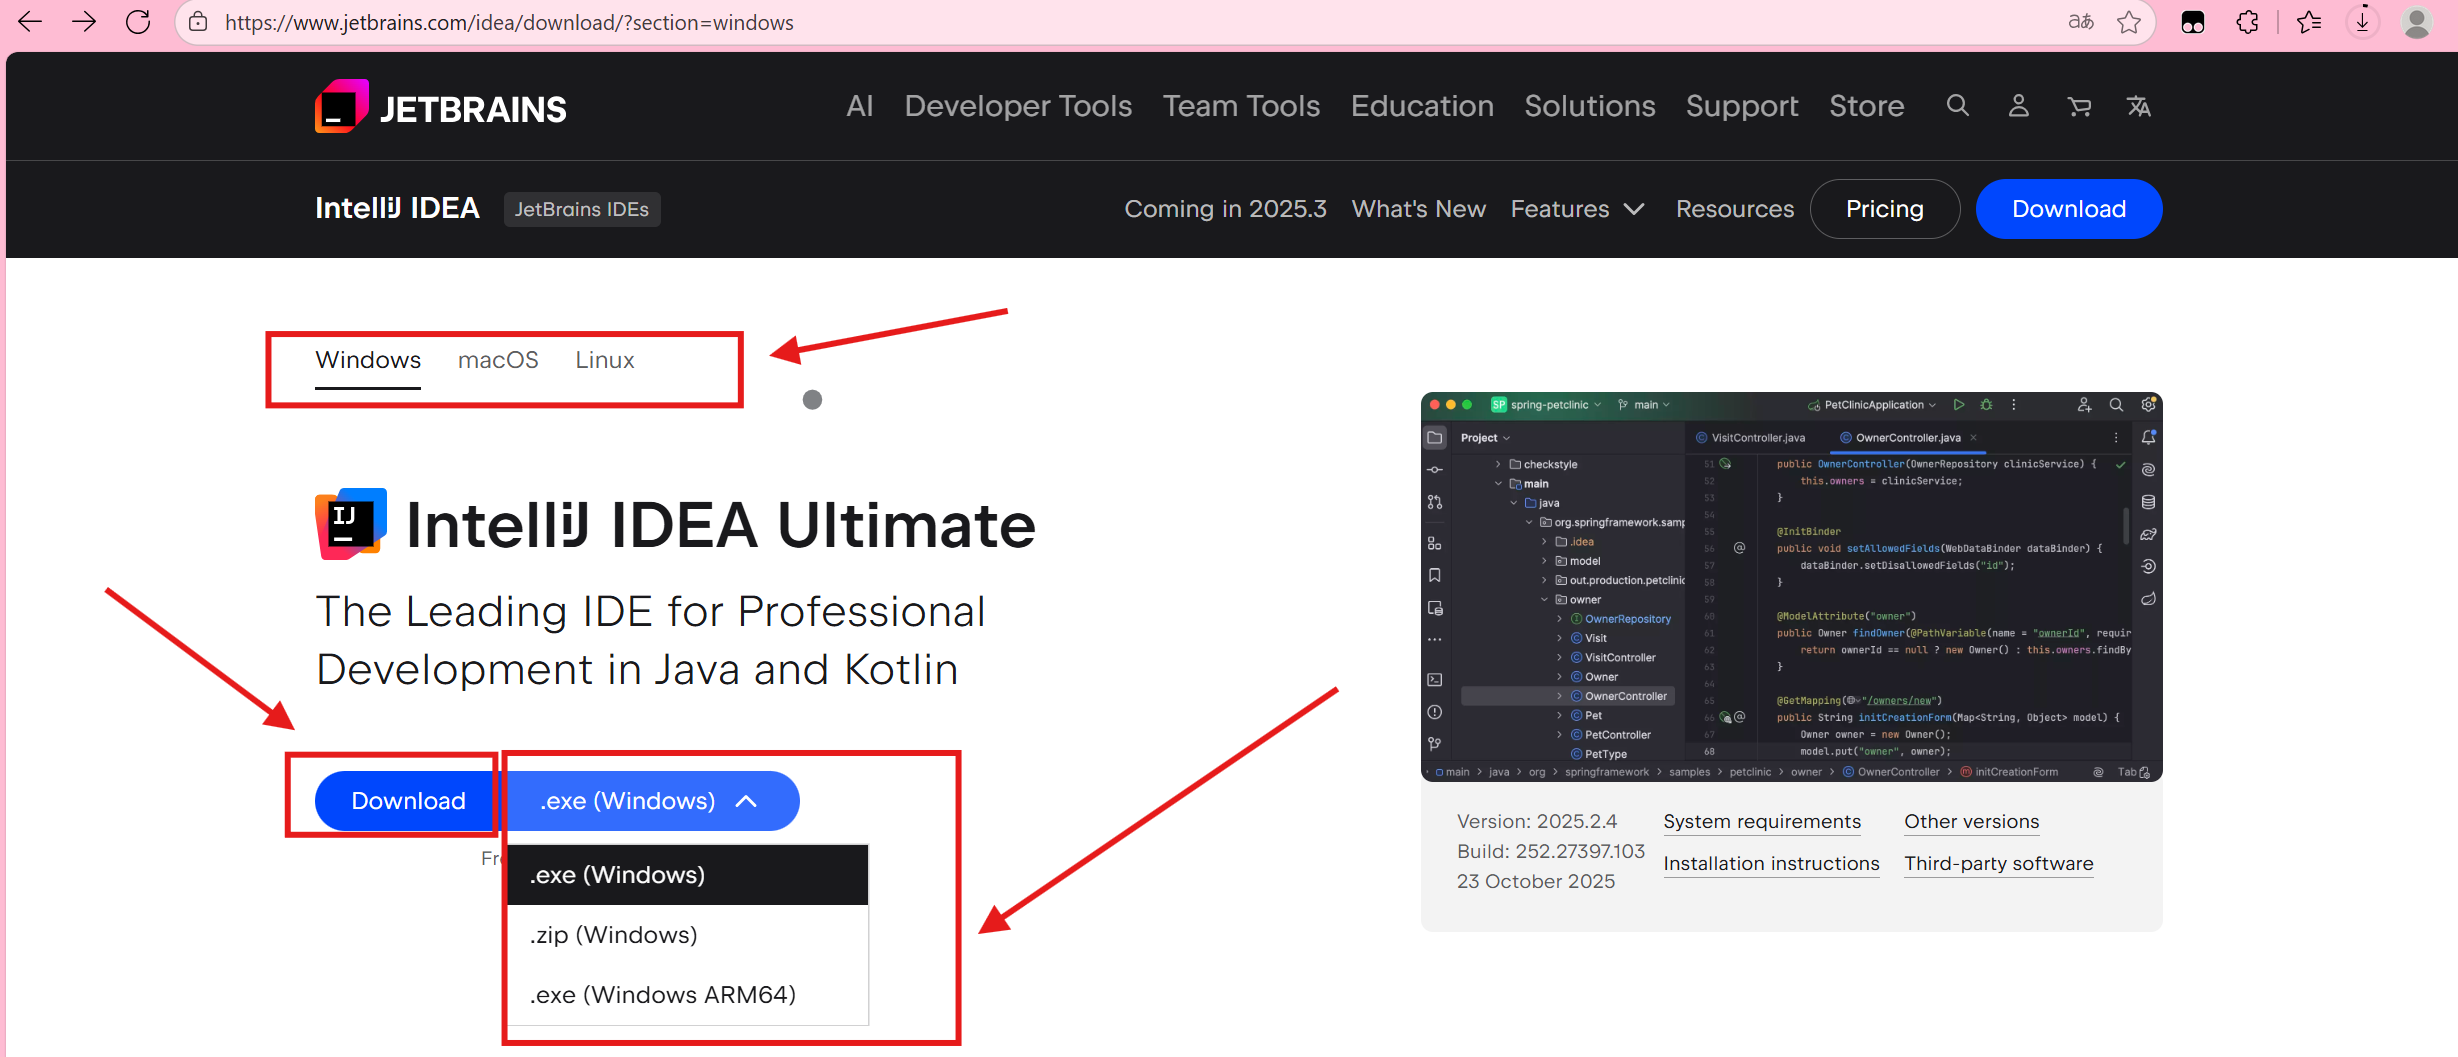Click IntelliJ IDEA product title link
The image size is (2458, 1057).
coord(397,208)
